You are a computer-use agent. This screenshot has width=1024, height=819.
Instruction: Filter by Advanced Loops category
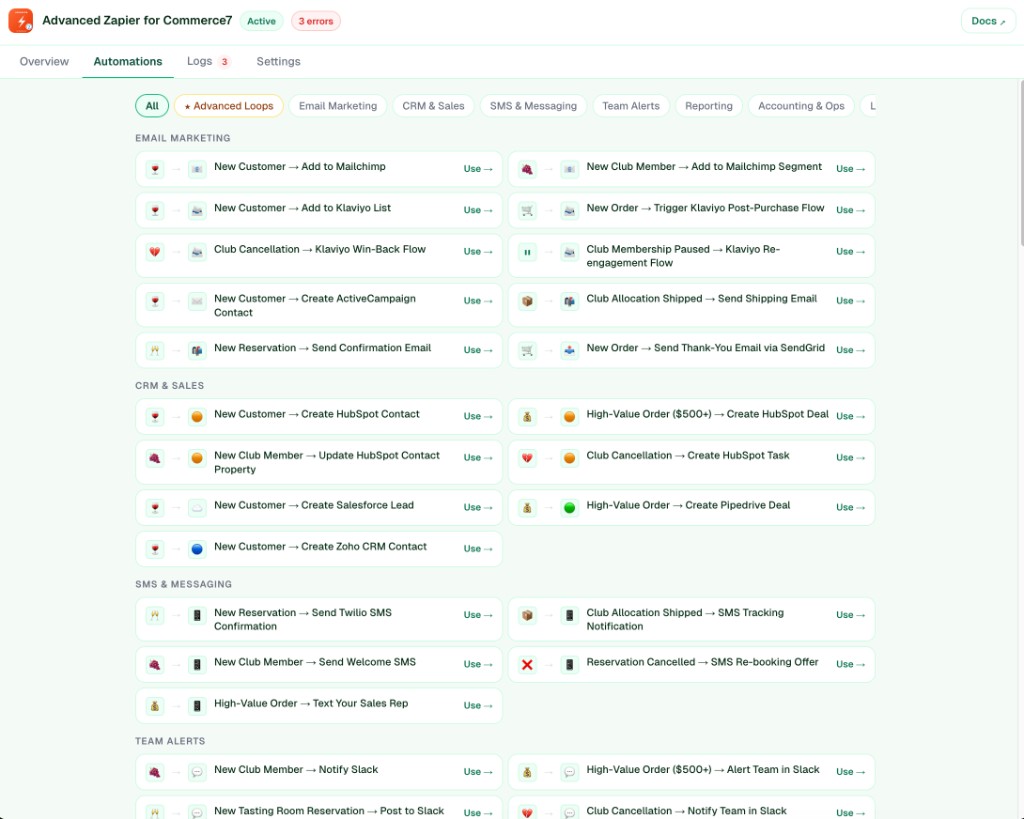point(229,106)
